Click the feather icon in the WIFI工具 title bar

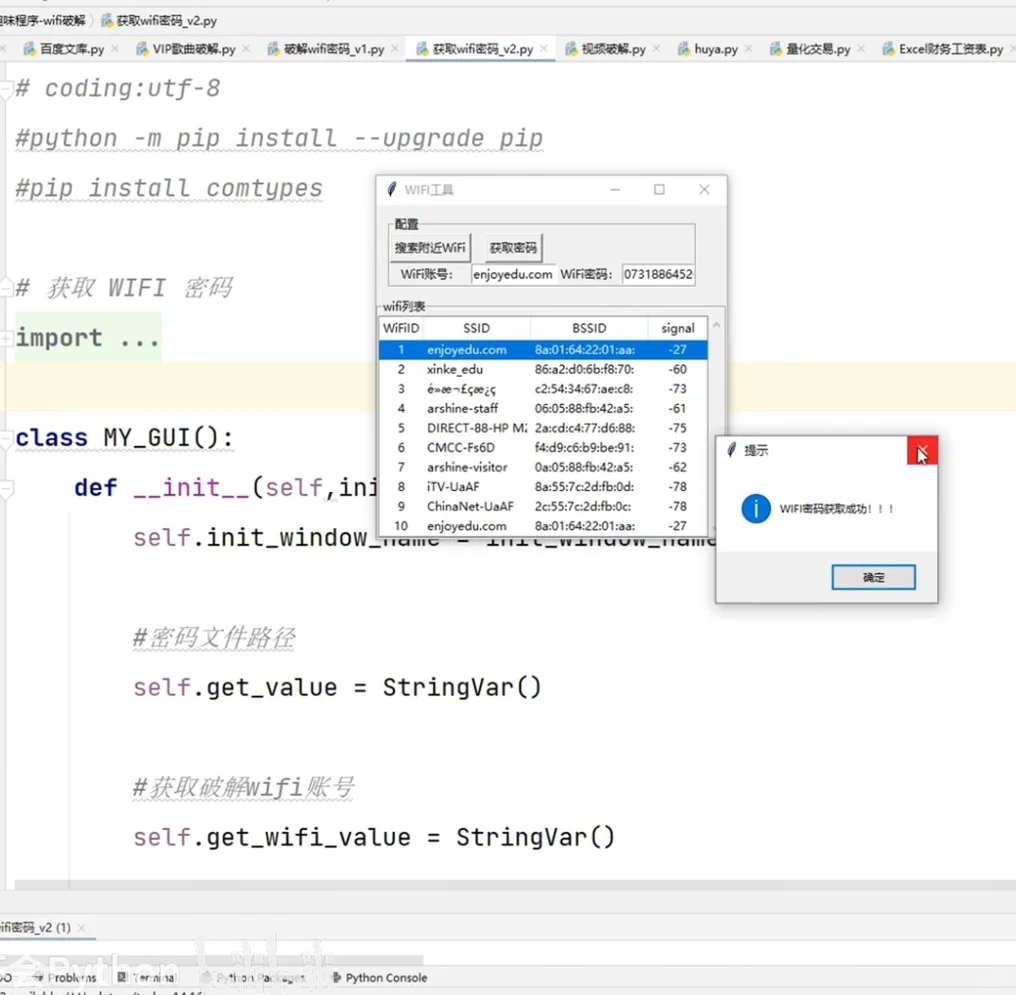tap(391, 189)
